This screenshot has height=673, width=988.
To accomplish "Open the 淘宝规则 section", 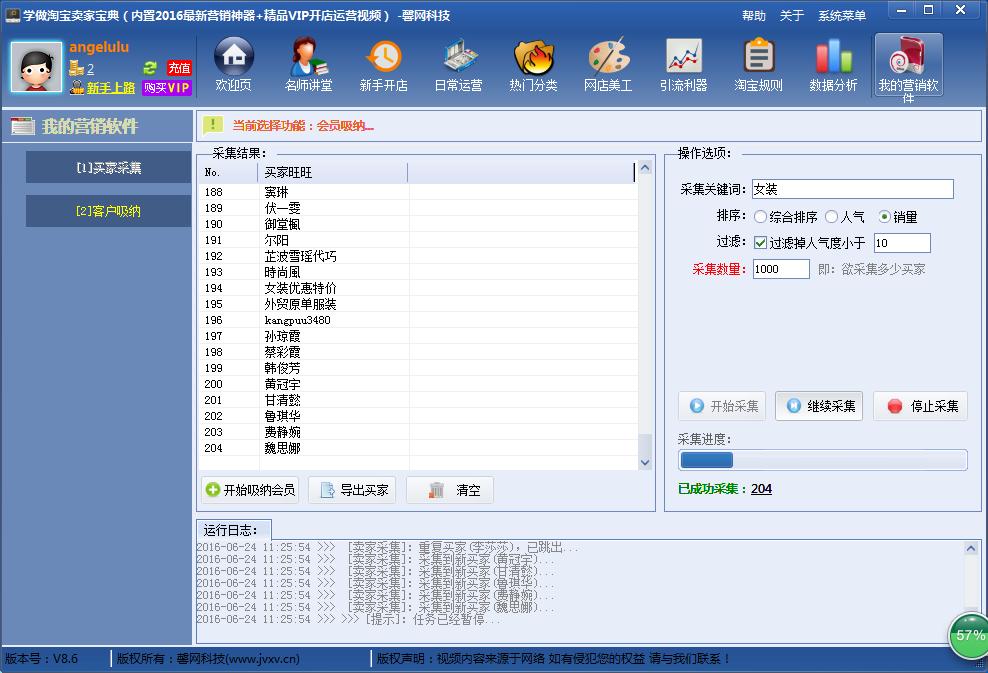I will pos(758,63).
